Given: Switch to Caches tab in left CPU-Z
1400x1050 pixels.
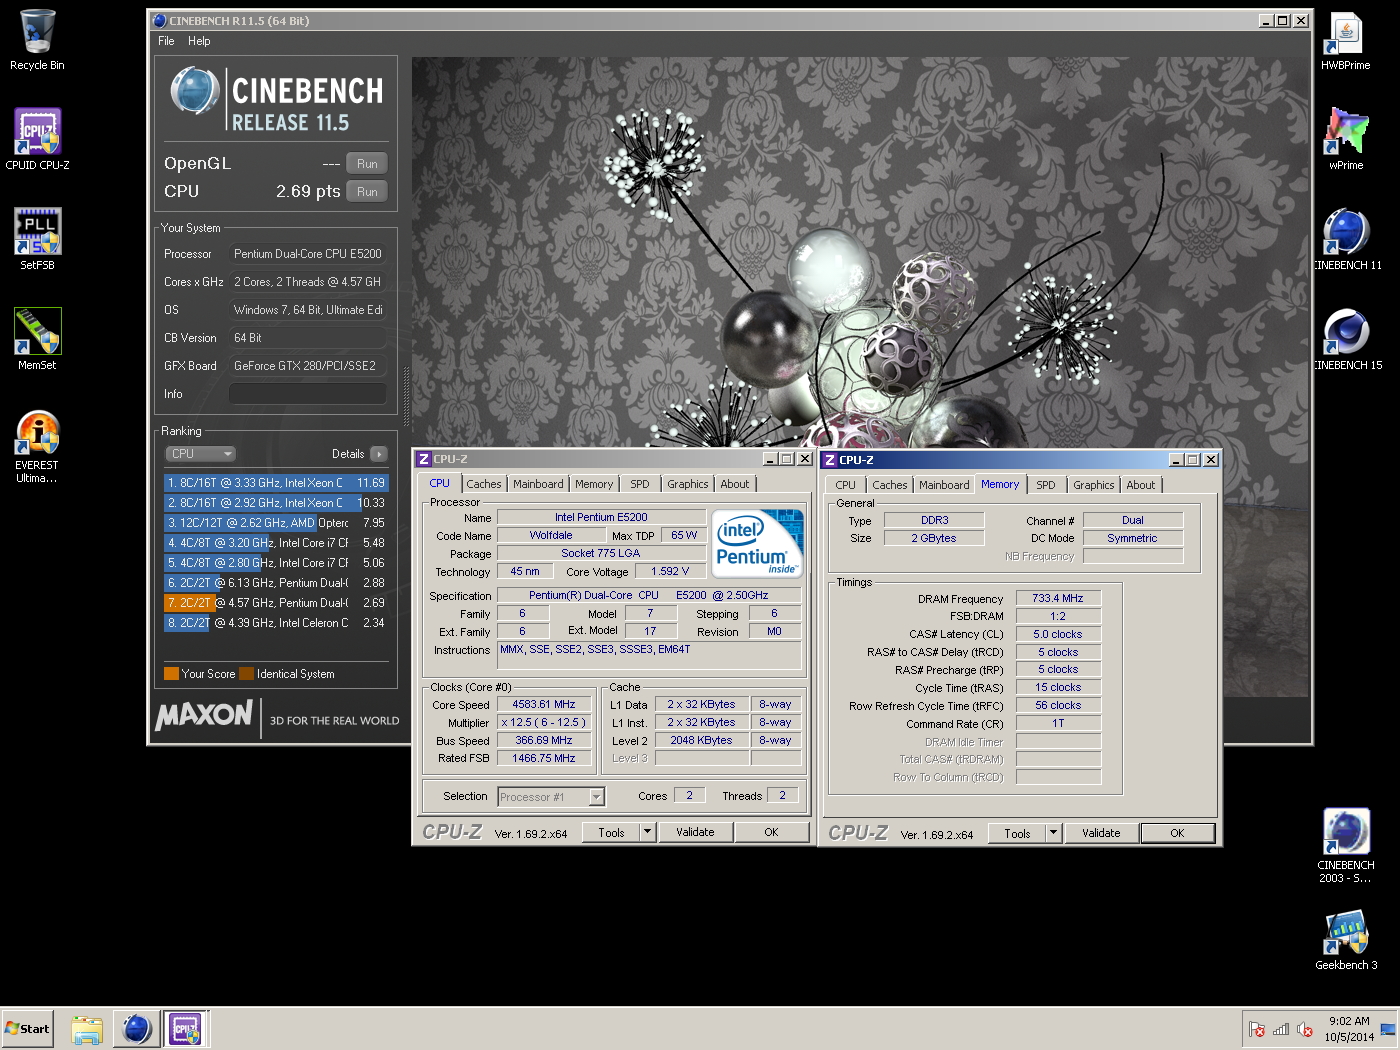Looking at the screenshot, I should (x=484, y=484).
